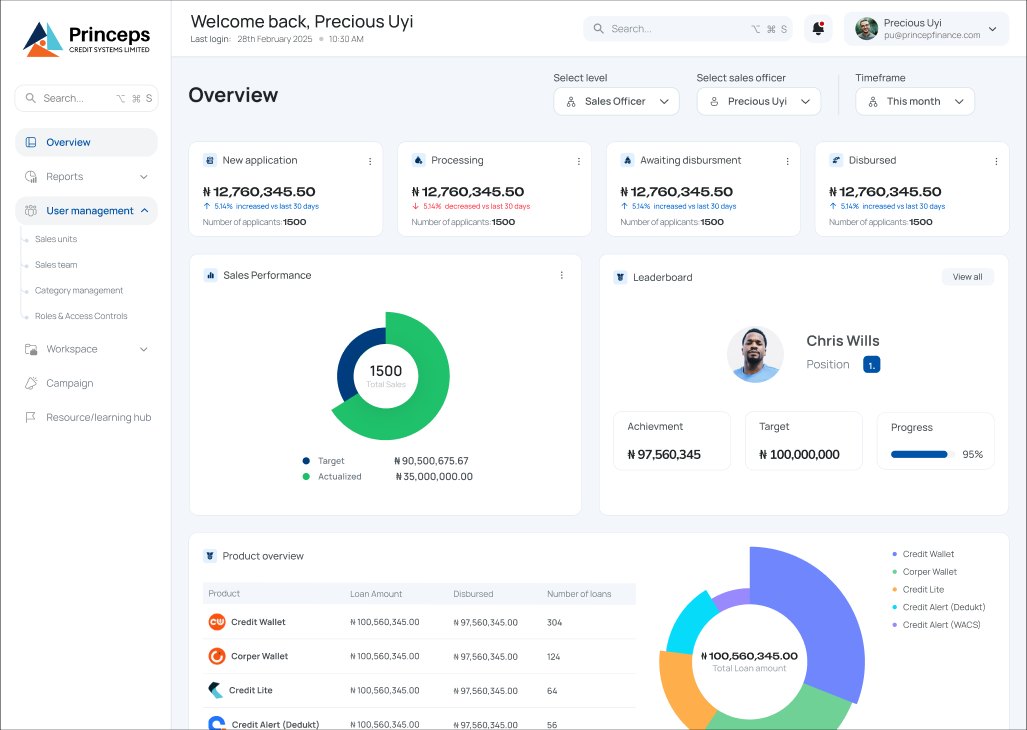Click the Achievment value ₦97,560,345
The image size is (1027, 730).
pyautogui.click(x=664, y=454)
